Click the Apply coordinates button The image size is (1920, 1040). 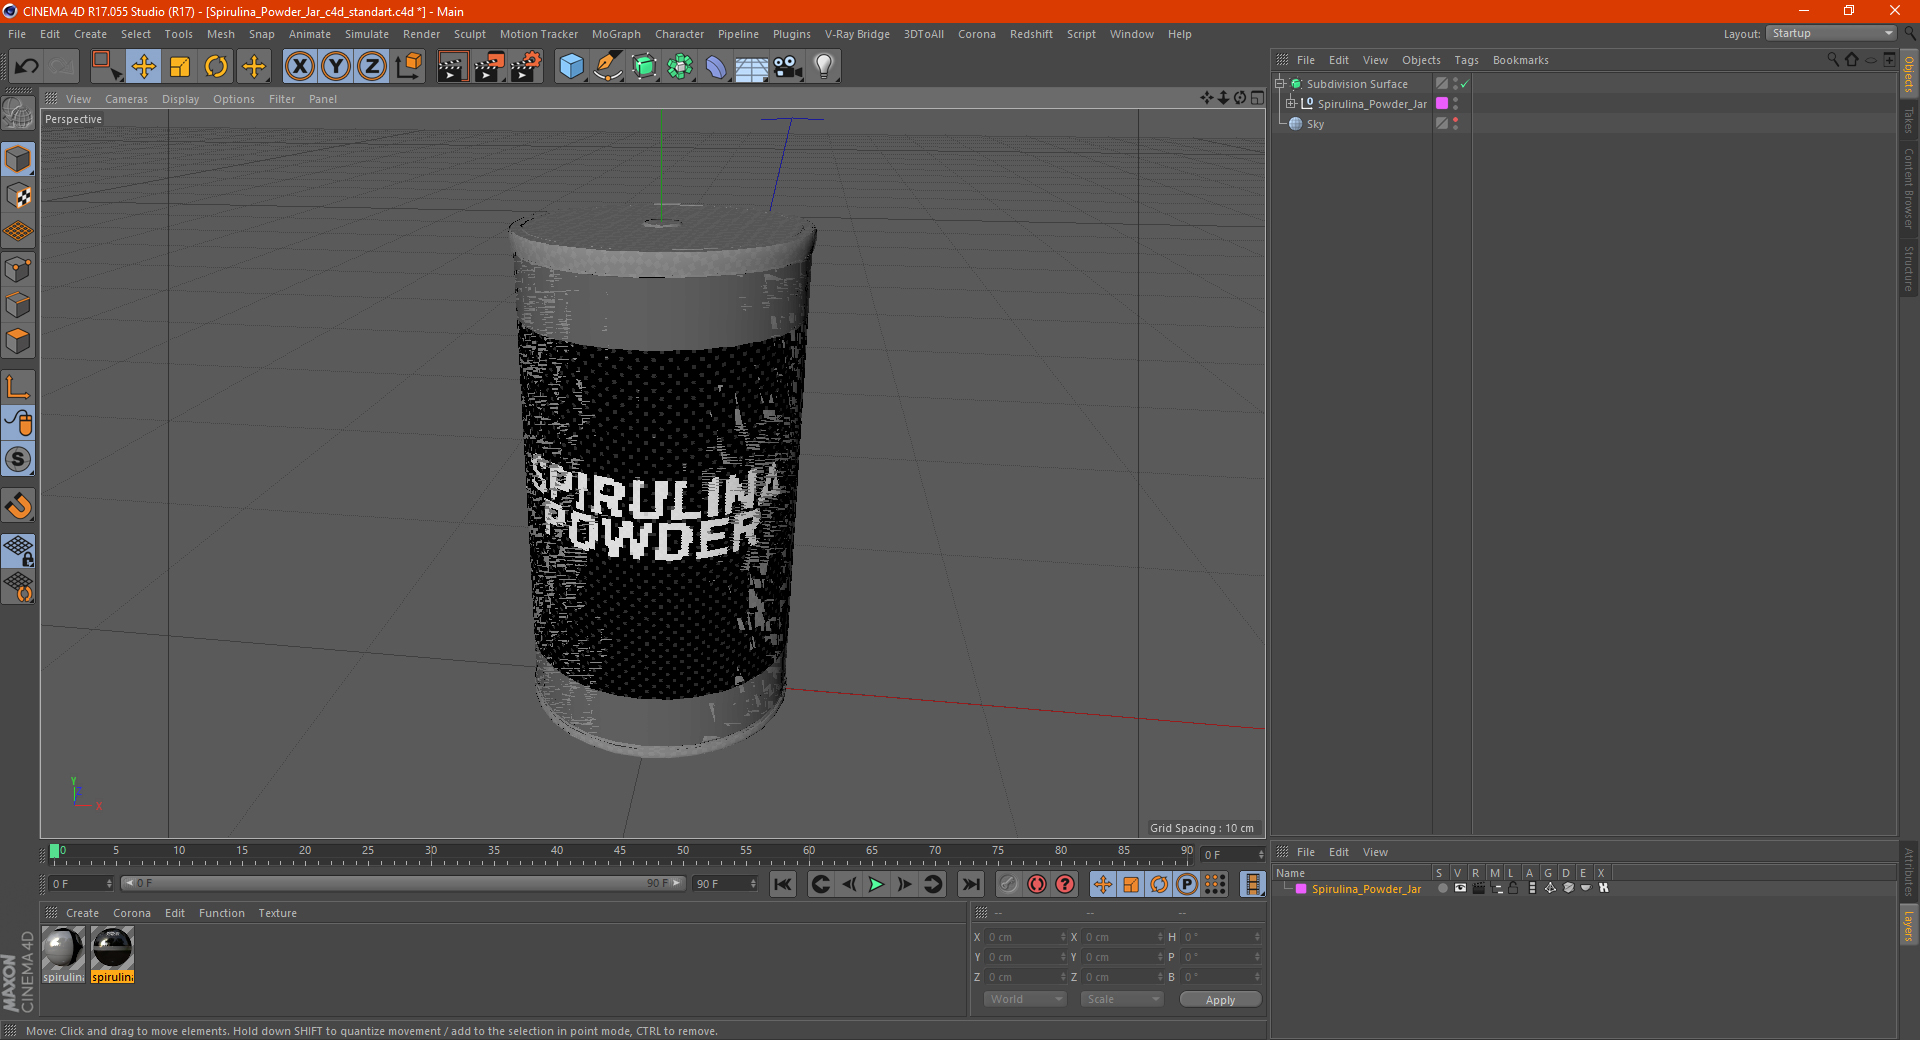point(1220,1000)
